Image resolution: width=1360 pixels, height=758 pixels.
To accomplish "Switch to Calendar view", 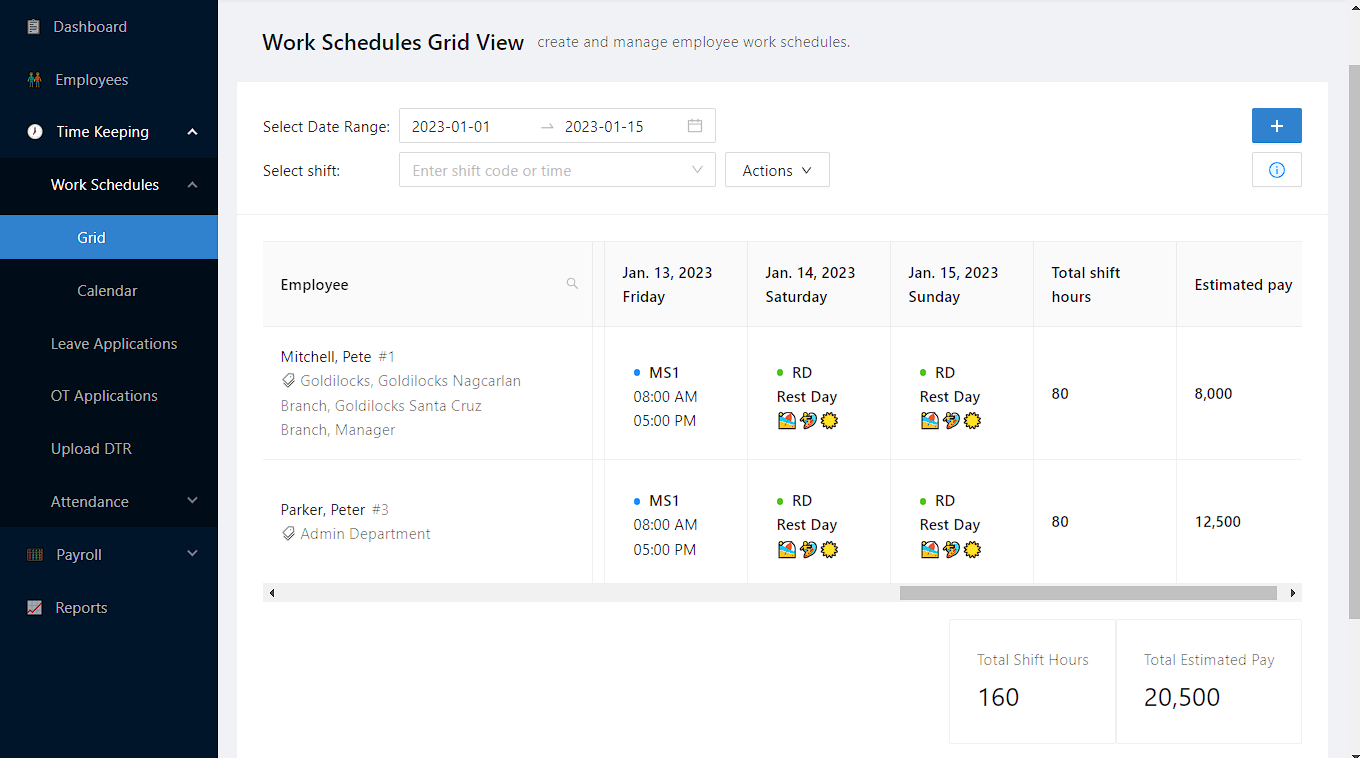I will pyautogui.click(x=107, y=291).
